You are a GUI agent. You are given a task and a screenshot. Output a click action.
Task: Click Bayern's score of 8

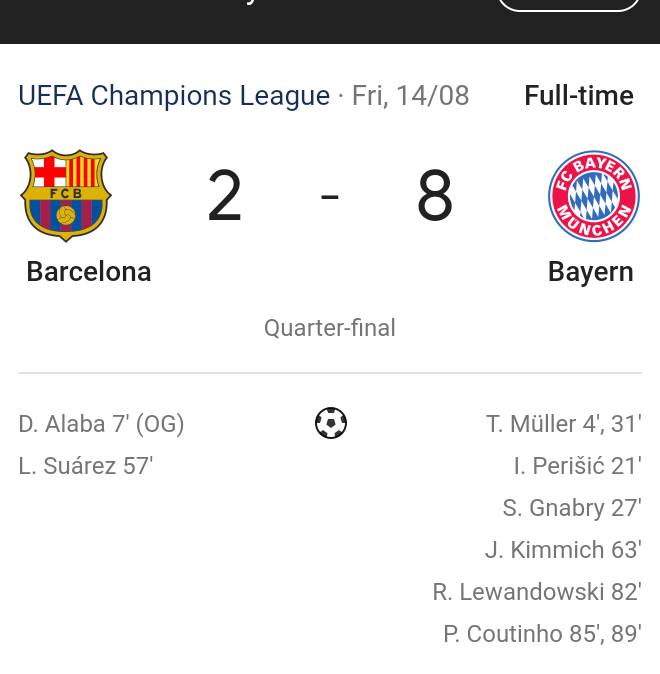tap(435, 197)
